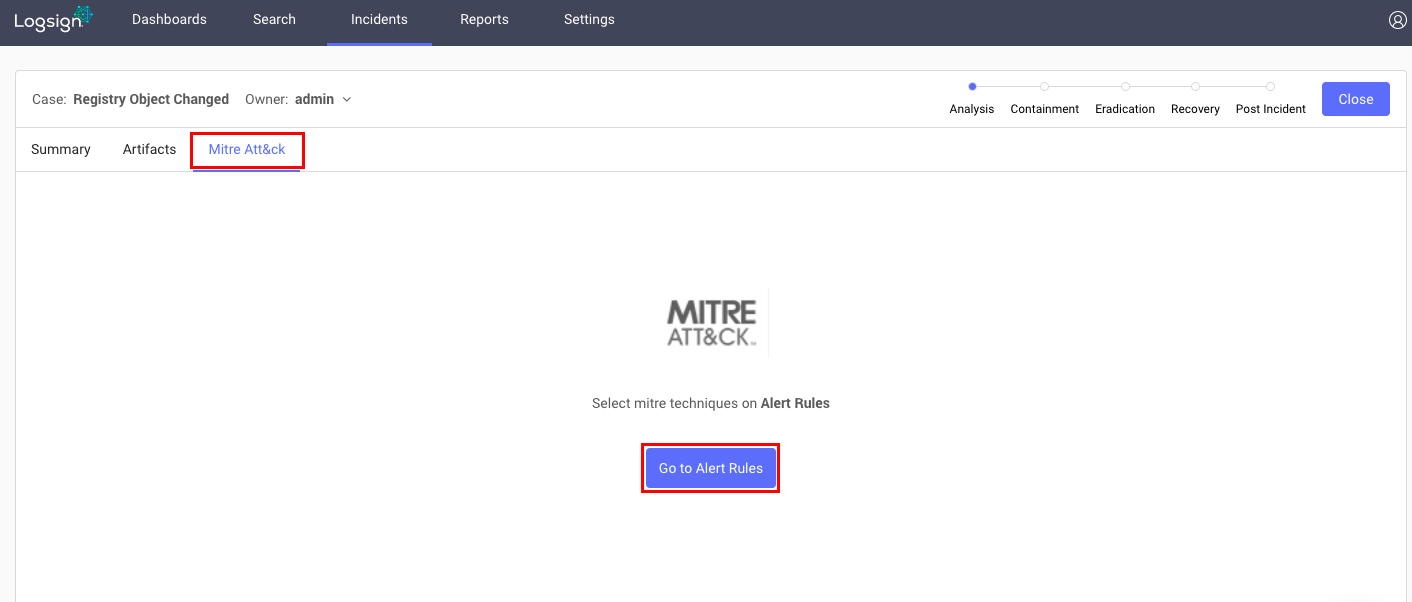The image size is (1412, 602).
Task: Click the Logsign logo
Action: [x=53, y=19]
